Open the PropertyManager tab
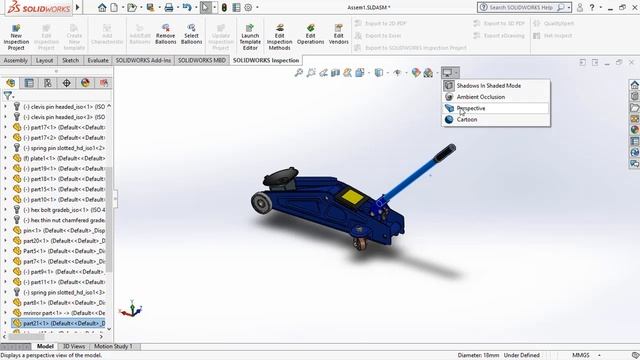 29,83
